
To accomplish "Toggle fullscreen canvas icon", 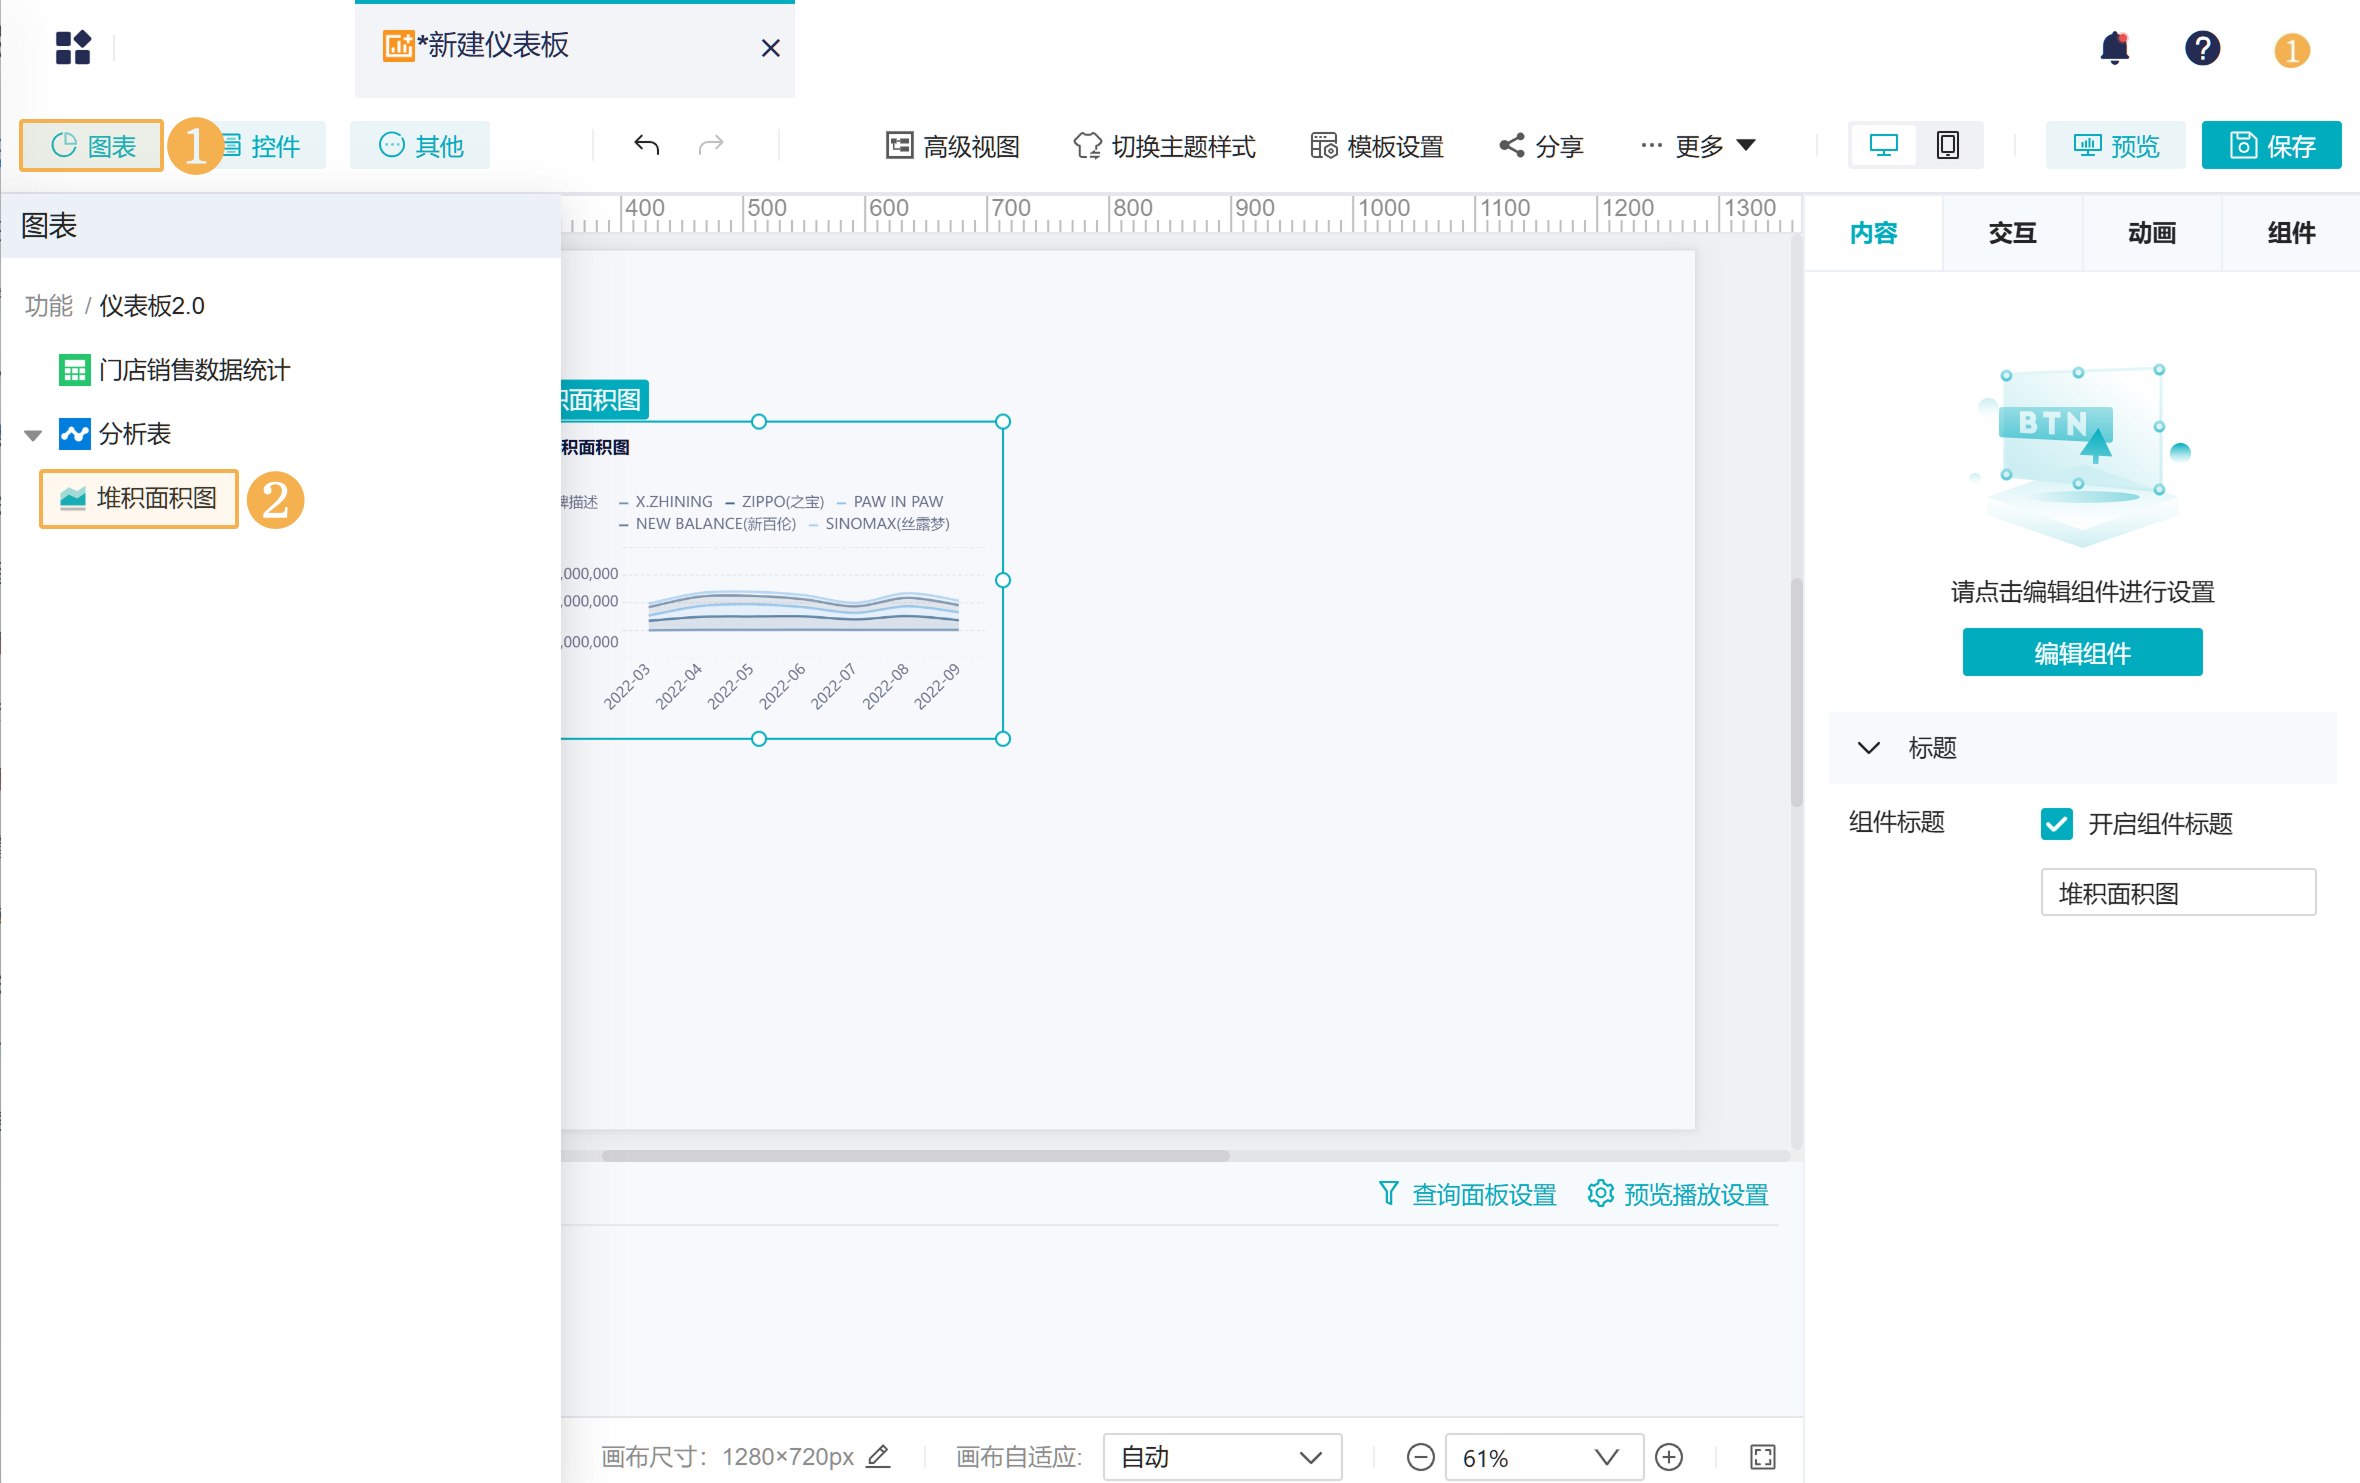I will [1763, 1457].
